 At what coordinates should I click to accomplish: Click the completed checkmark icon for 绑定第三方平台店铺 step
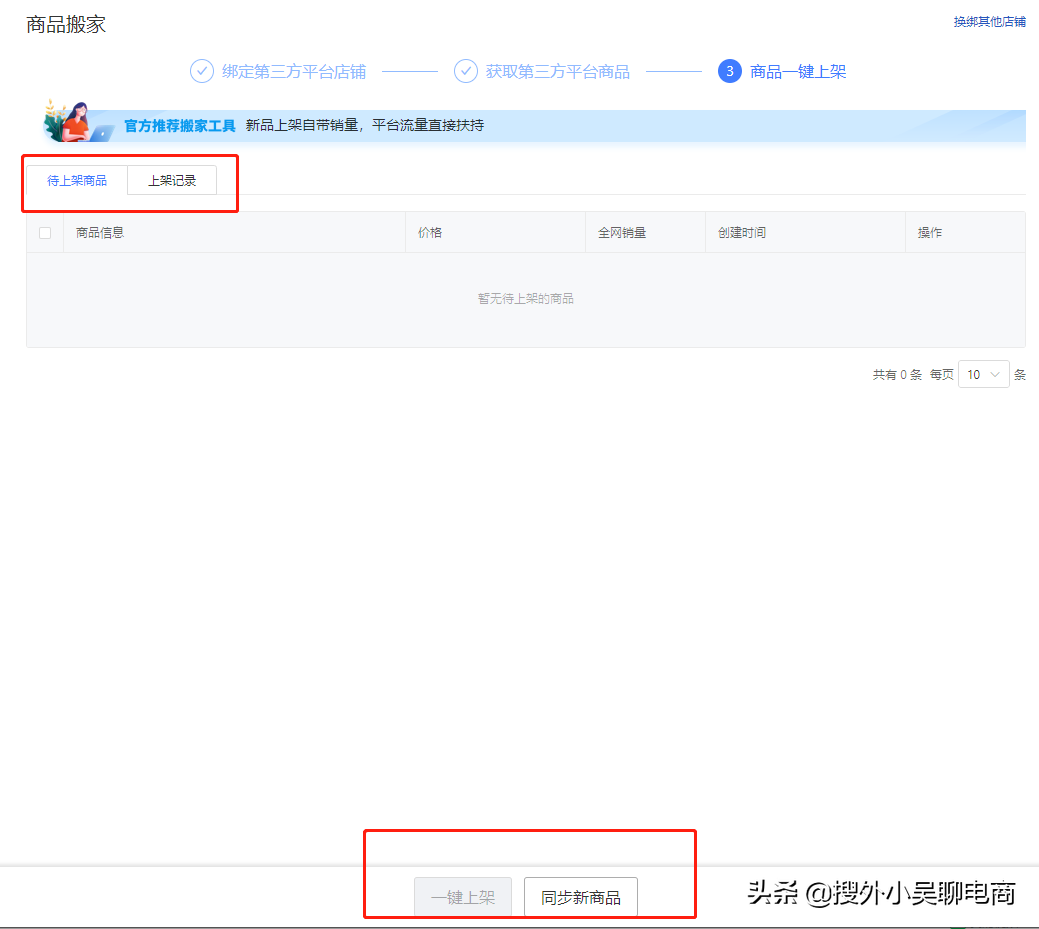pos(203,71)
